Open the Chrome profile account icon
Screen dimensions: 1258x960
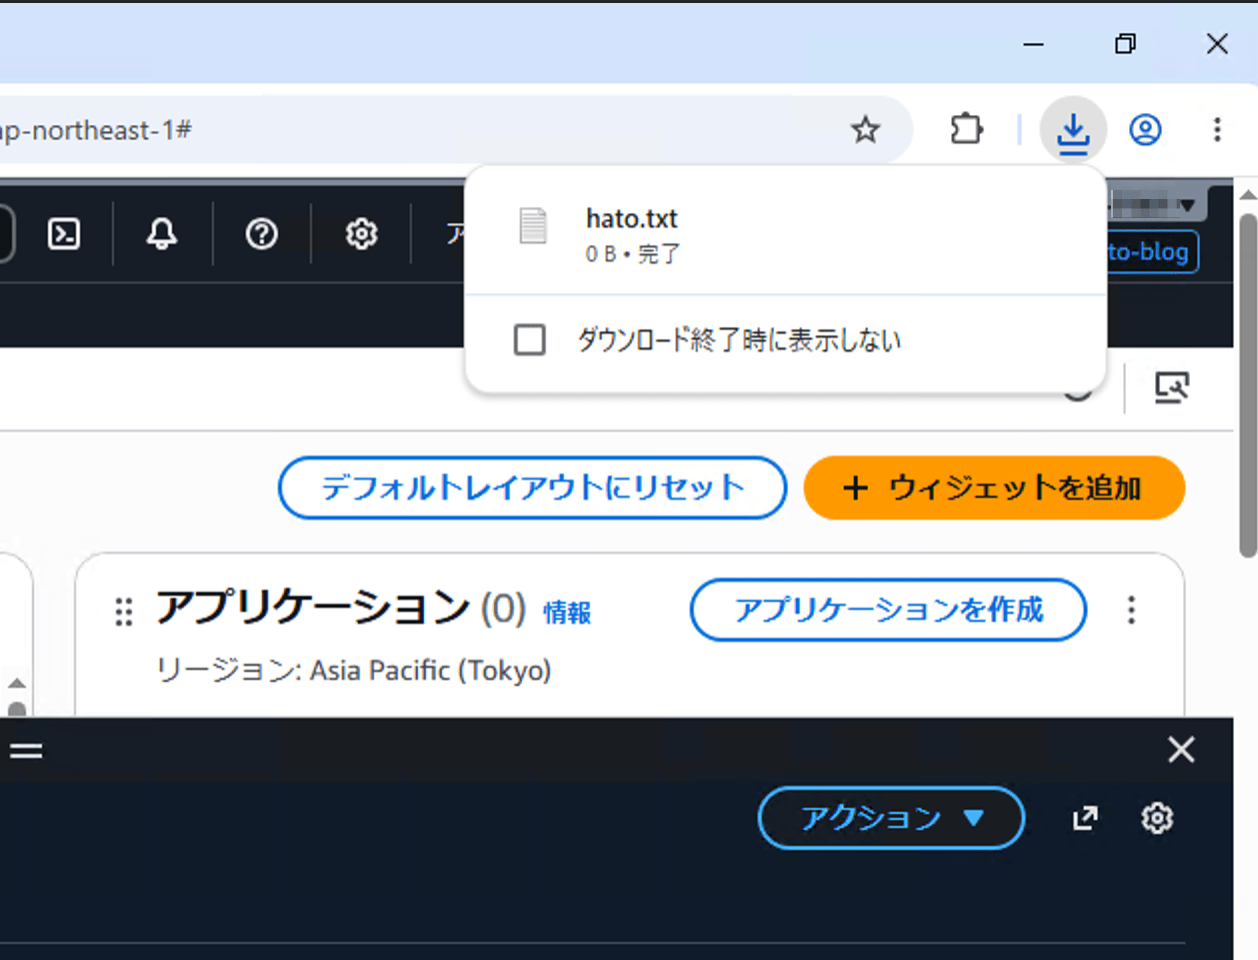click(x=1145, y=130)
